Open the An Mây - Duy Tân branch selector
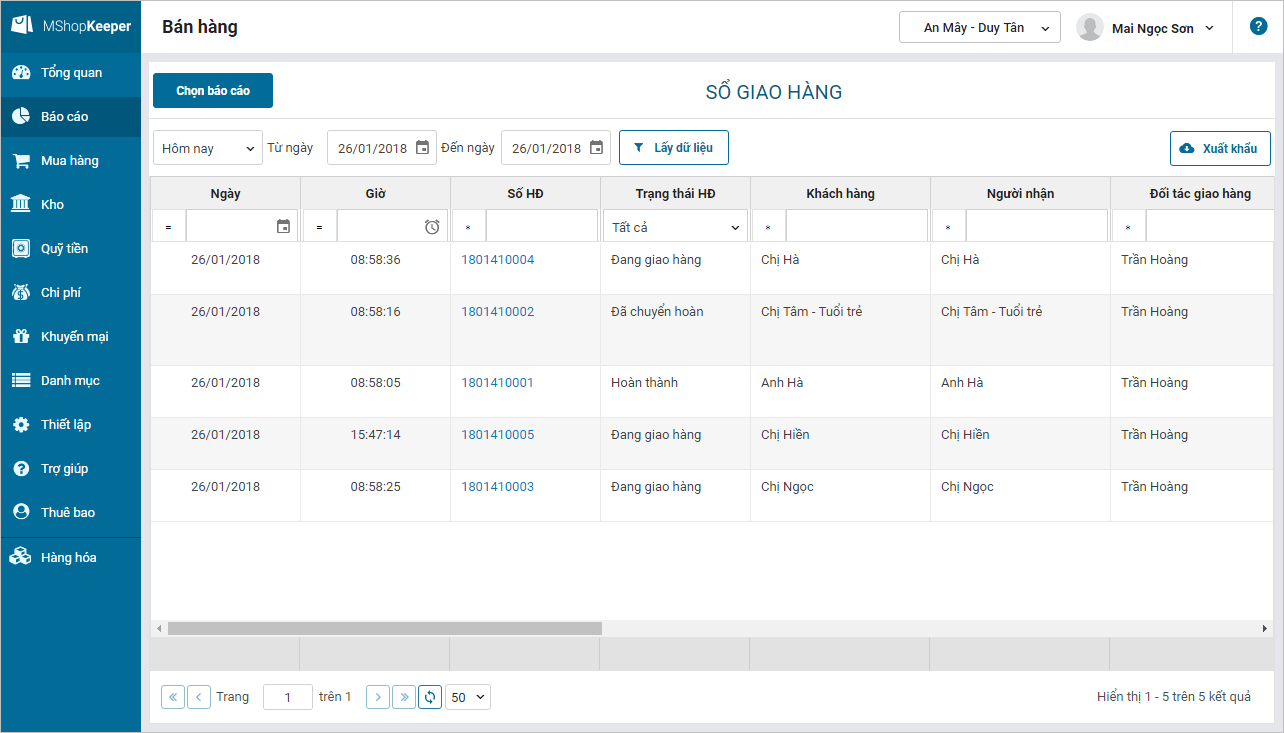 tap(979, 28)
